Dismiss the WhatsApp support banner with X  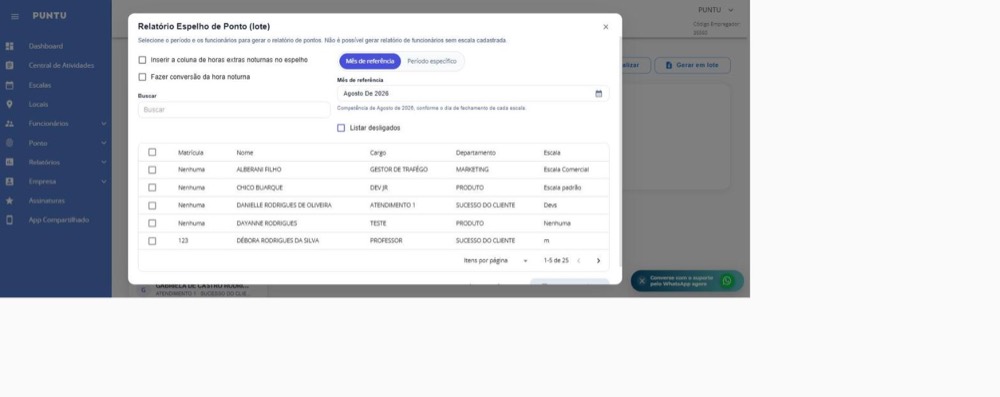(x=642, y=281)
